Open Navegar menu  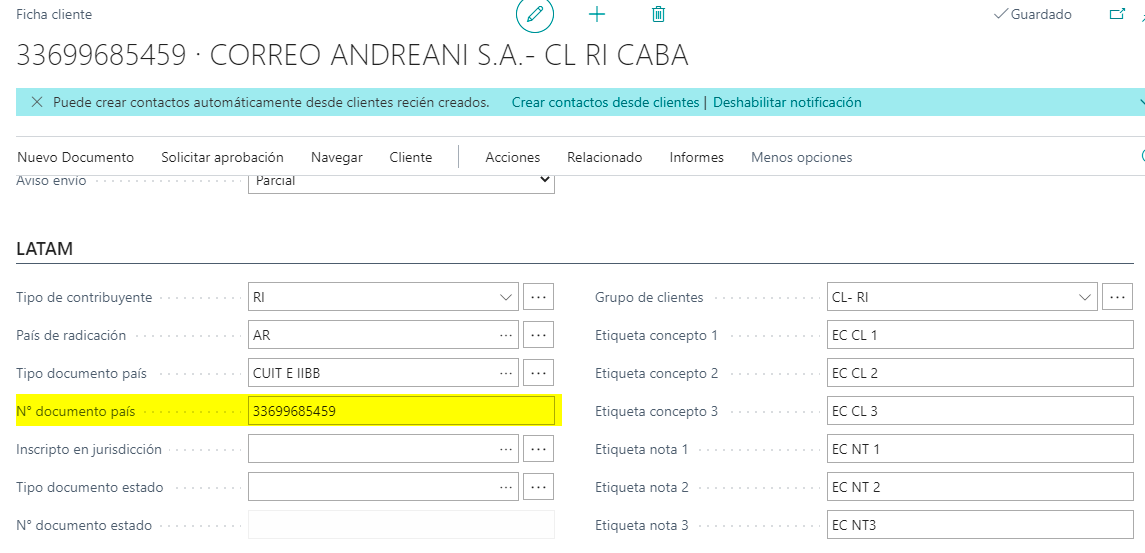337,157
